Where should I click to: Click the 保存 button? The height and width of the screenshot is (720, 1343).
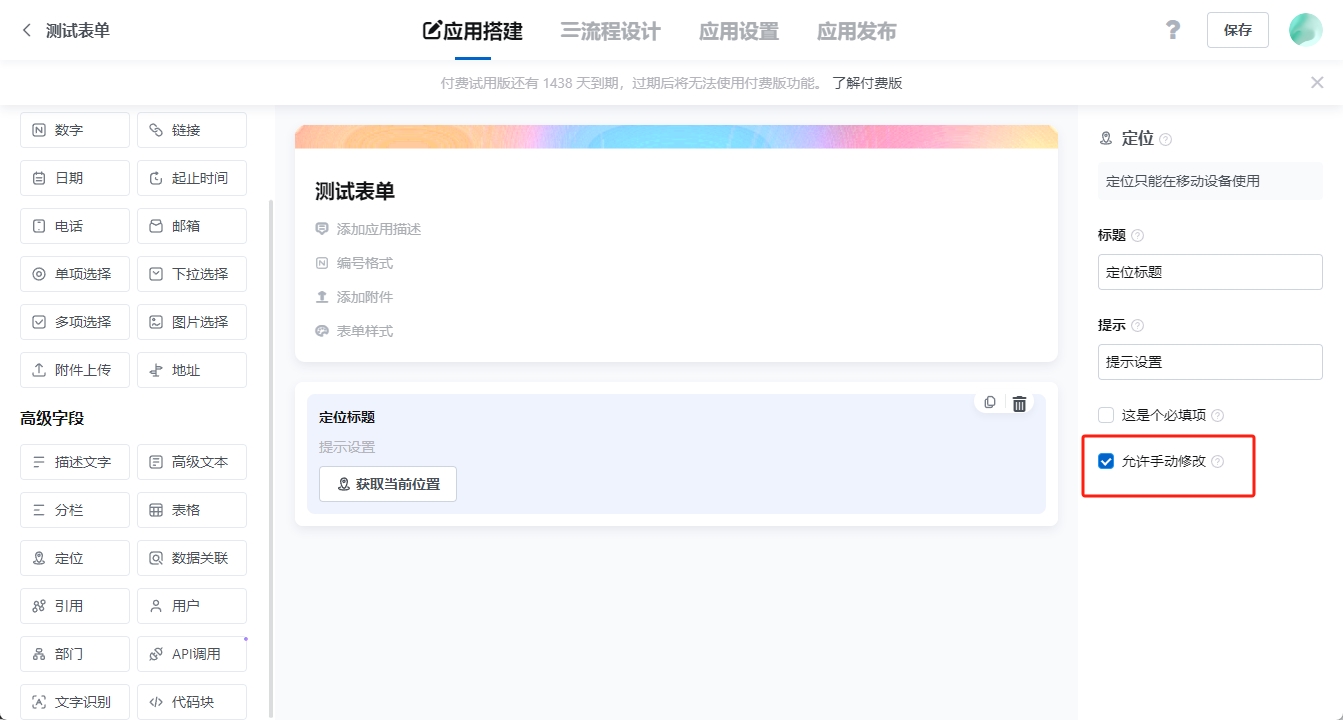pyautogui.click(x=1237, y=30)
